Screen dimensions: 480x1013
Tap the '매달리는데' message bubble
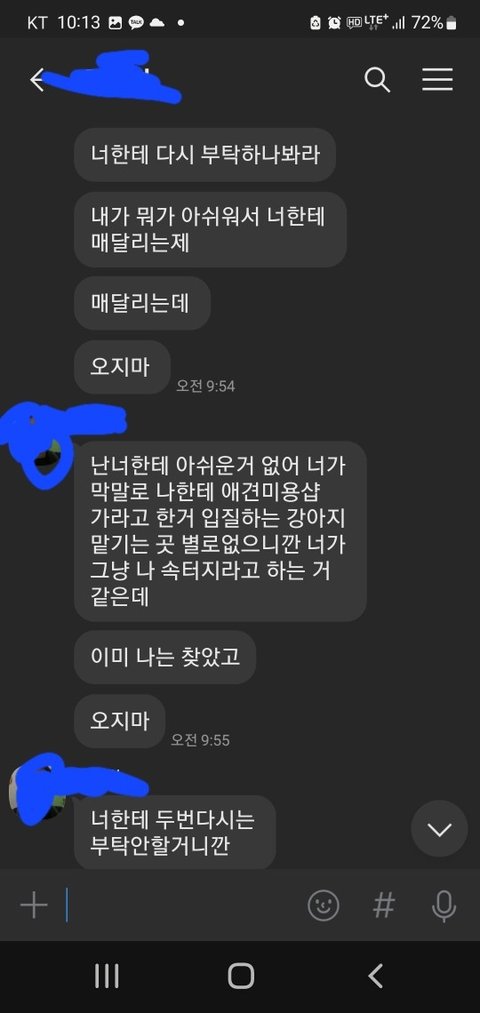coord(142,303)
